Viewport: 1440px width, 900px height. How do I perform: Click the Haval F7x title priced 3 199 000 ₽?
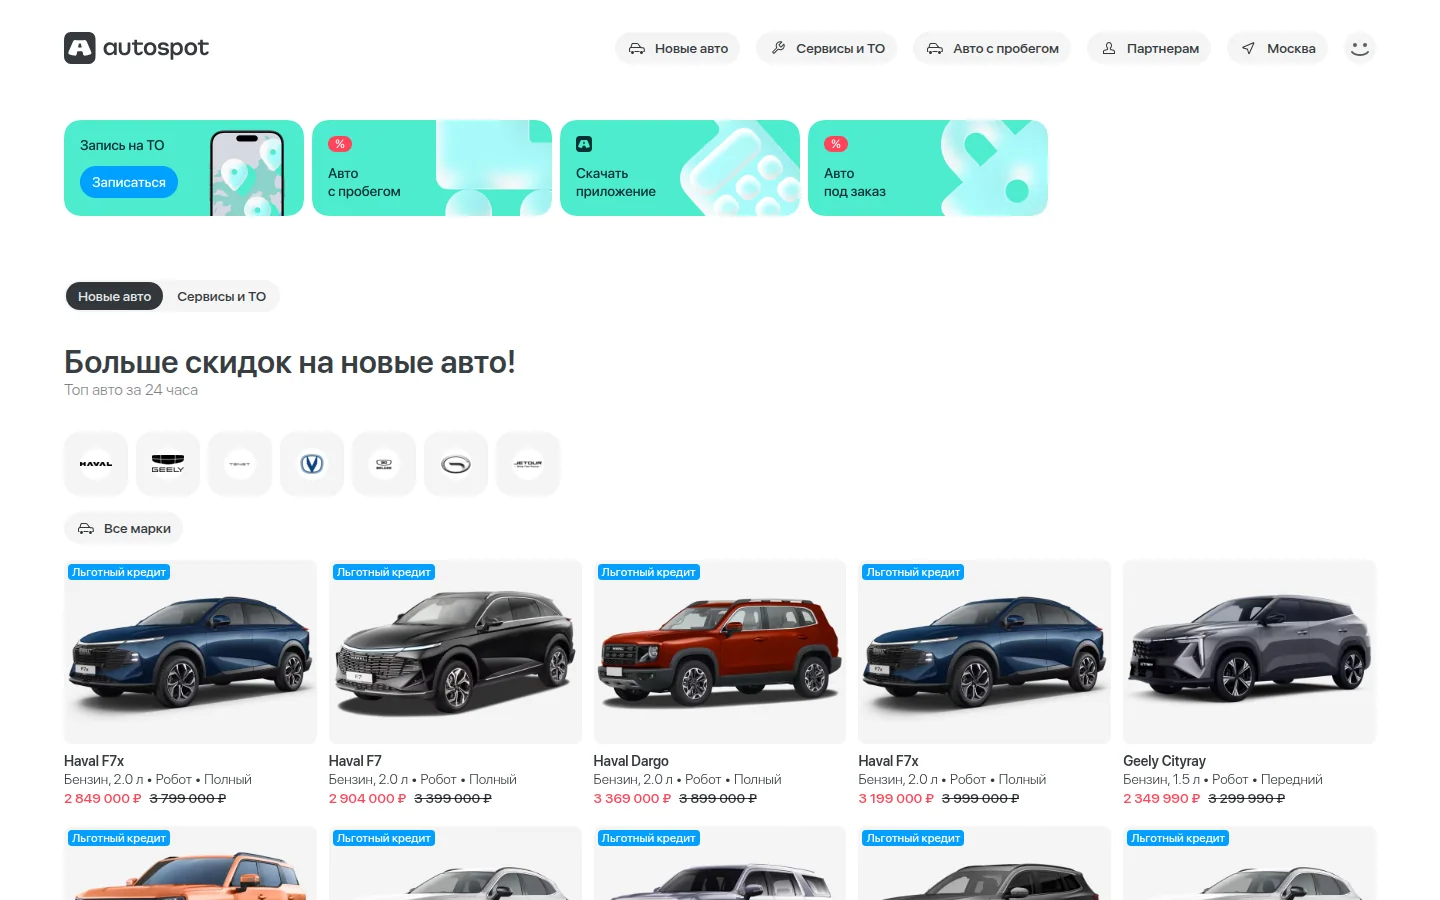(x=888, y=761)
